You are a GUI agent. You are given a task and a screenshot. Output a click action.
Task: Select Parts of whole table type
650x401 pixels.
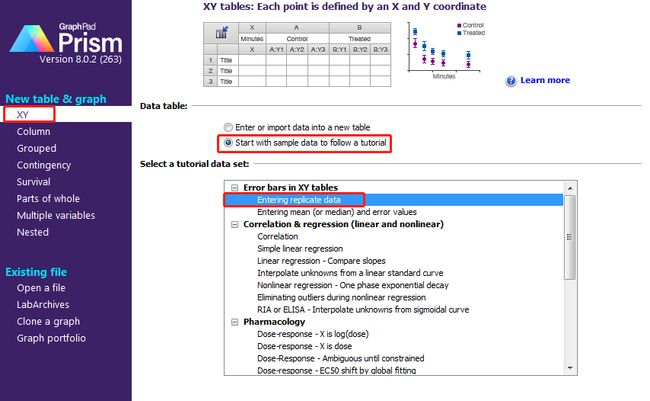[48, 199]
